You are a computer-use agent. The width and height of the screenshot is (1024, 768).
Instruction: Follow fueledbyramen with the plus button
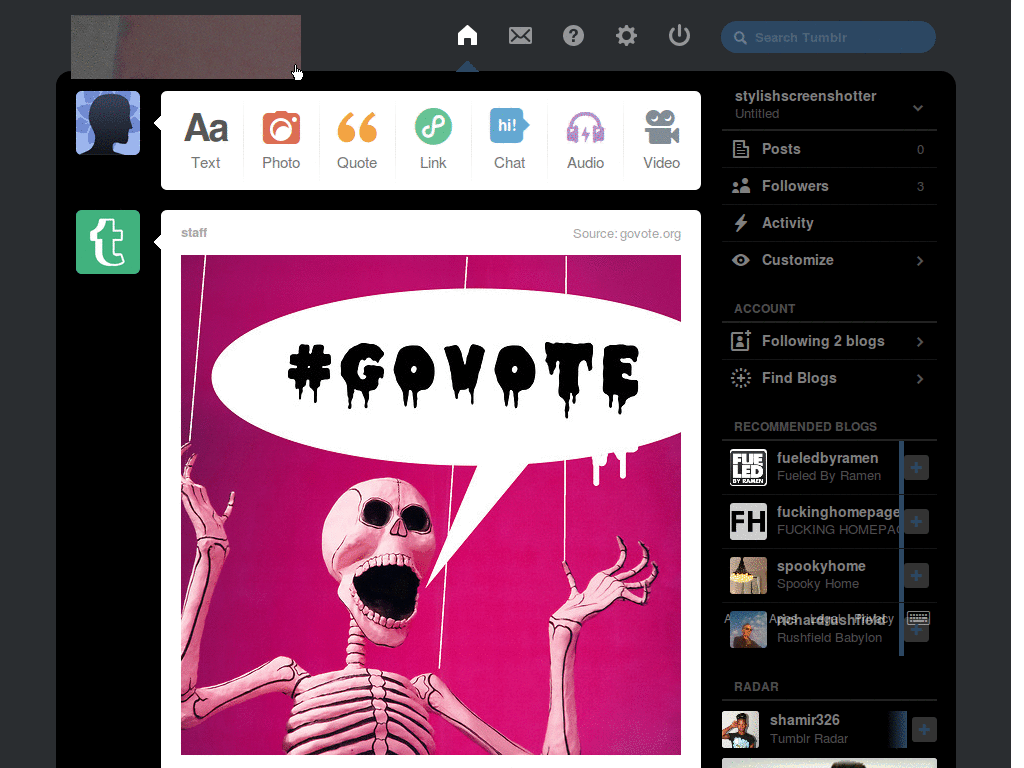(x=916, y=468)
